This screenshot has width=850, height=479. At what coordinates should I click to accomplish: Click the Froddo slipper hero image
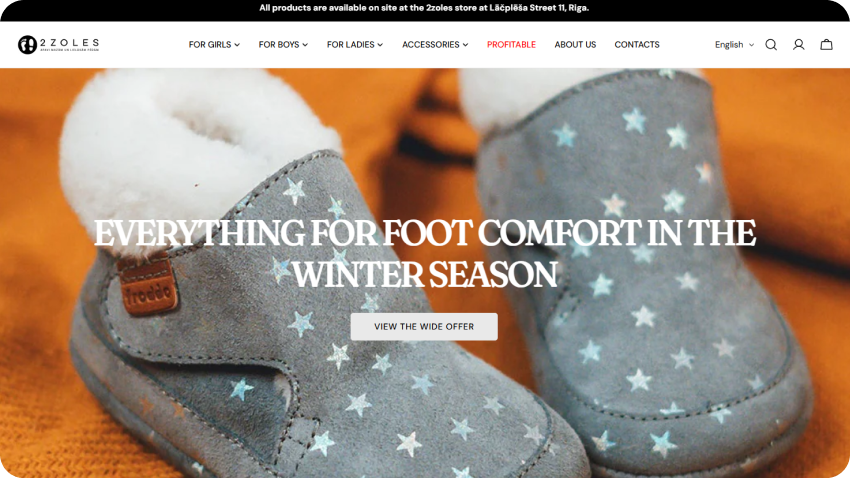[x=425, y=273]
